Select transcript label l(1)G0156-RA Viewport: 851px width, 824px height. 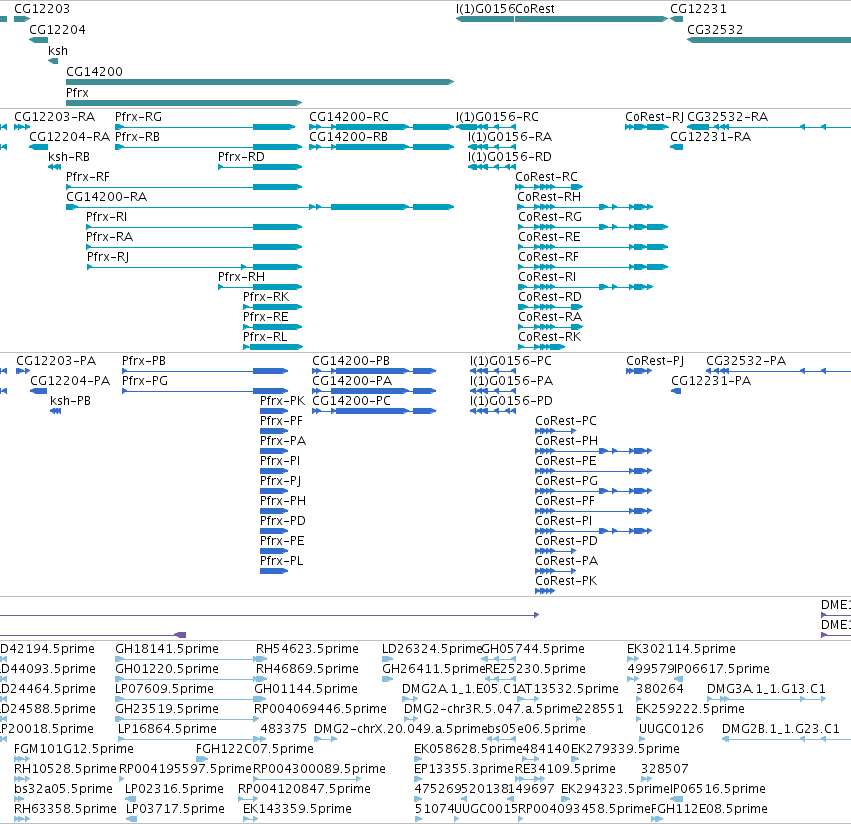point(510,137)
